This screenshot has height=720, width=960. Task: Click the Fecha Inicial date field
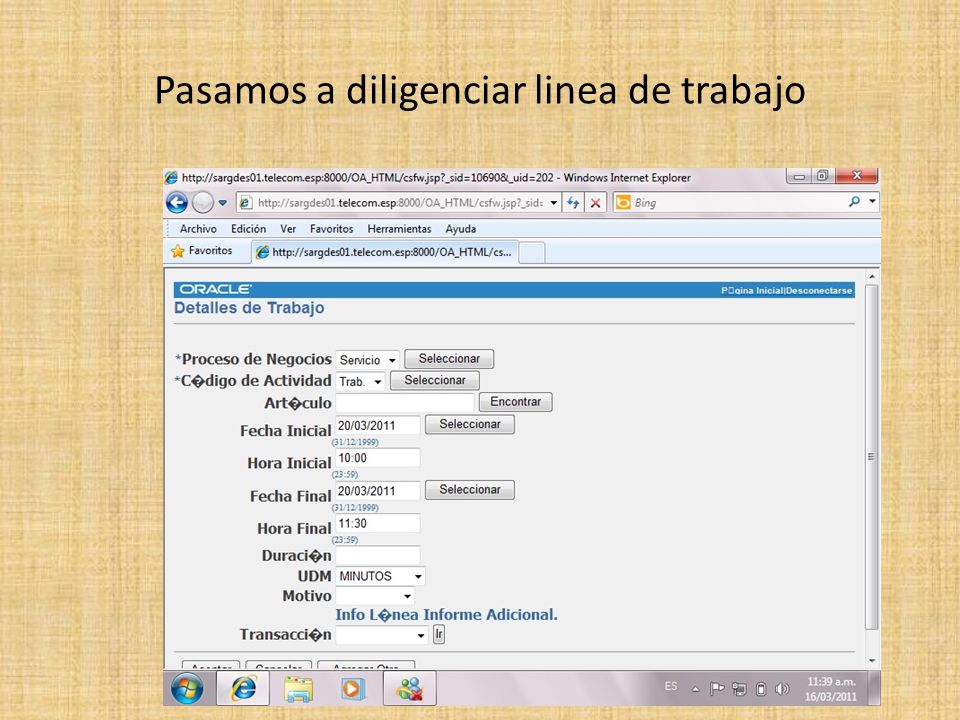coord(378,426)
